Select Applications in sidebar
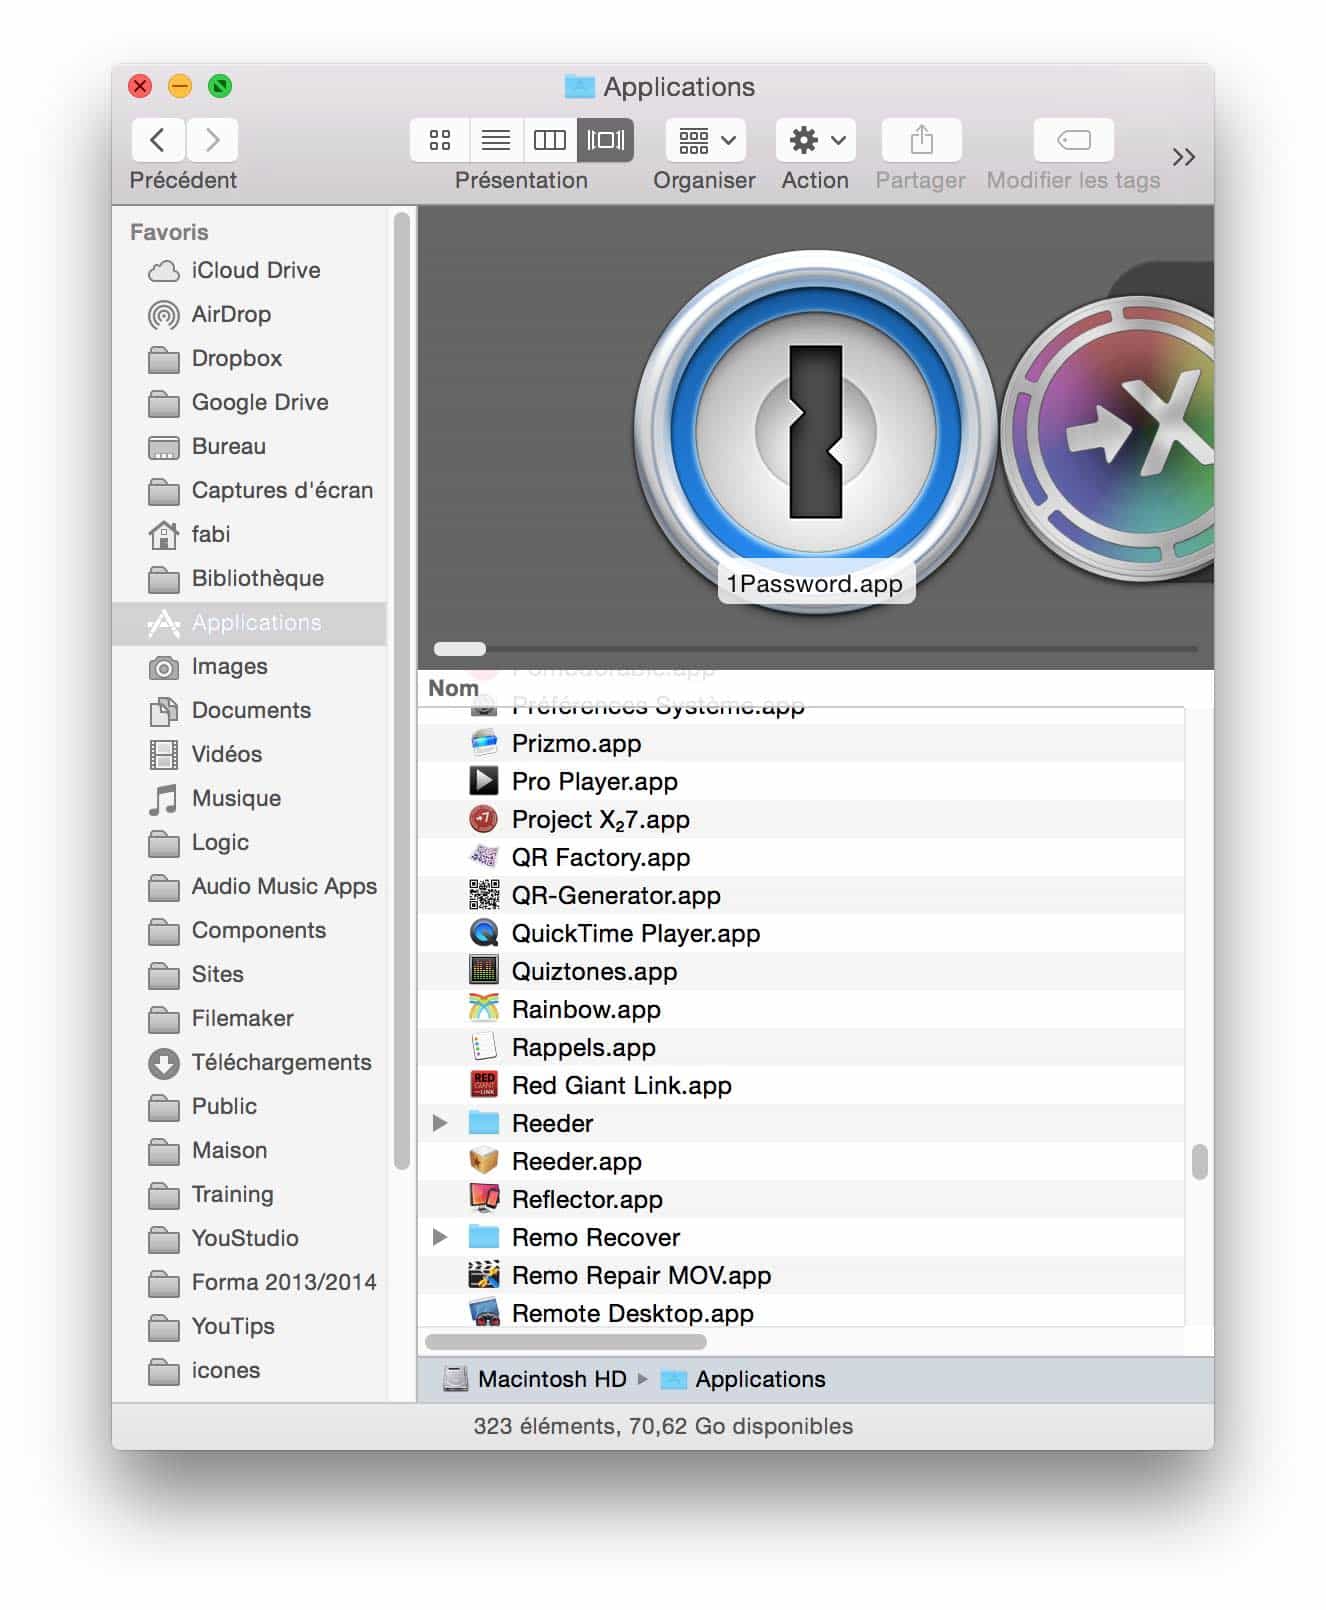1326x1610 pixels. [x=250, y=622]
